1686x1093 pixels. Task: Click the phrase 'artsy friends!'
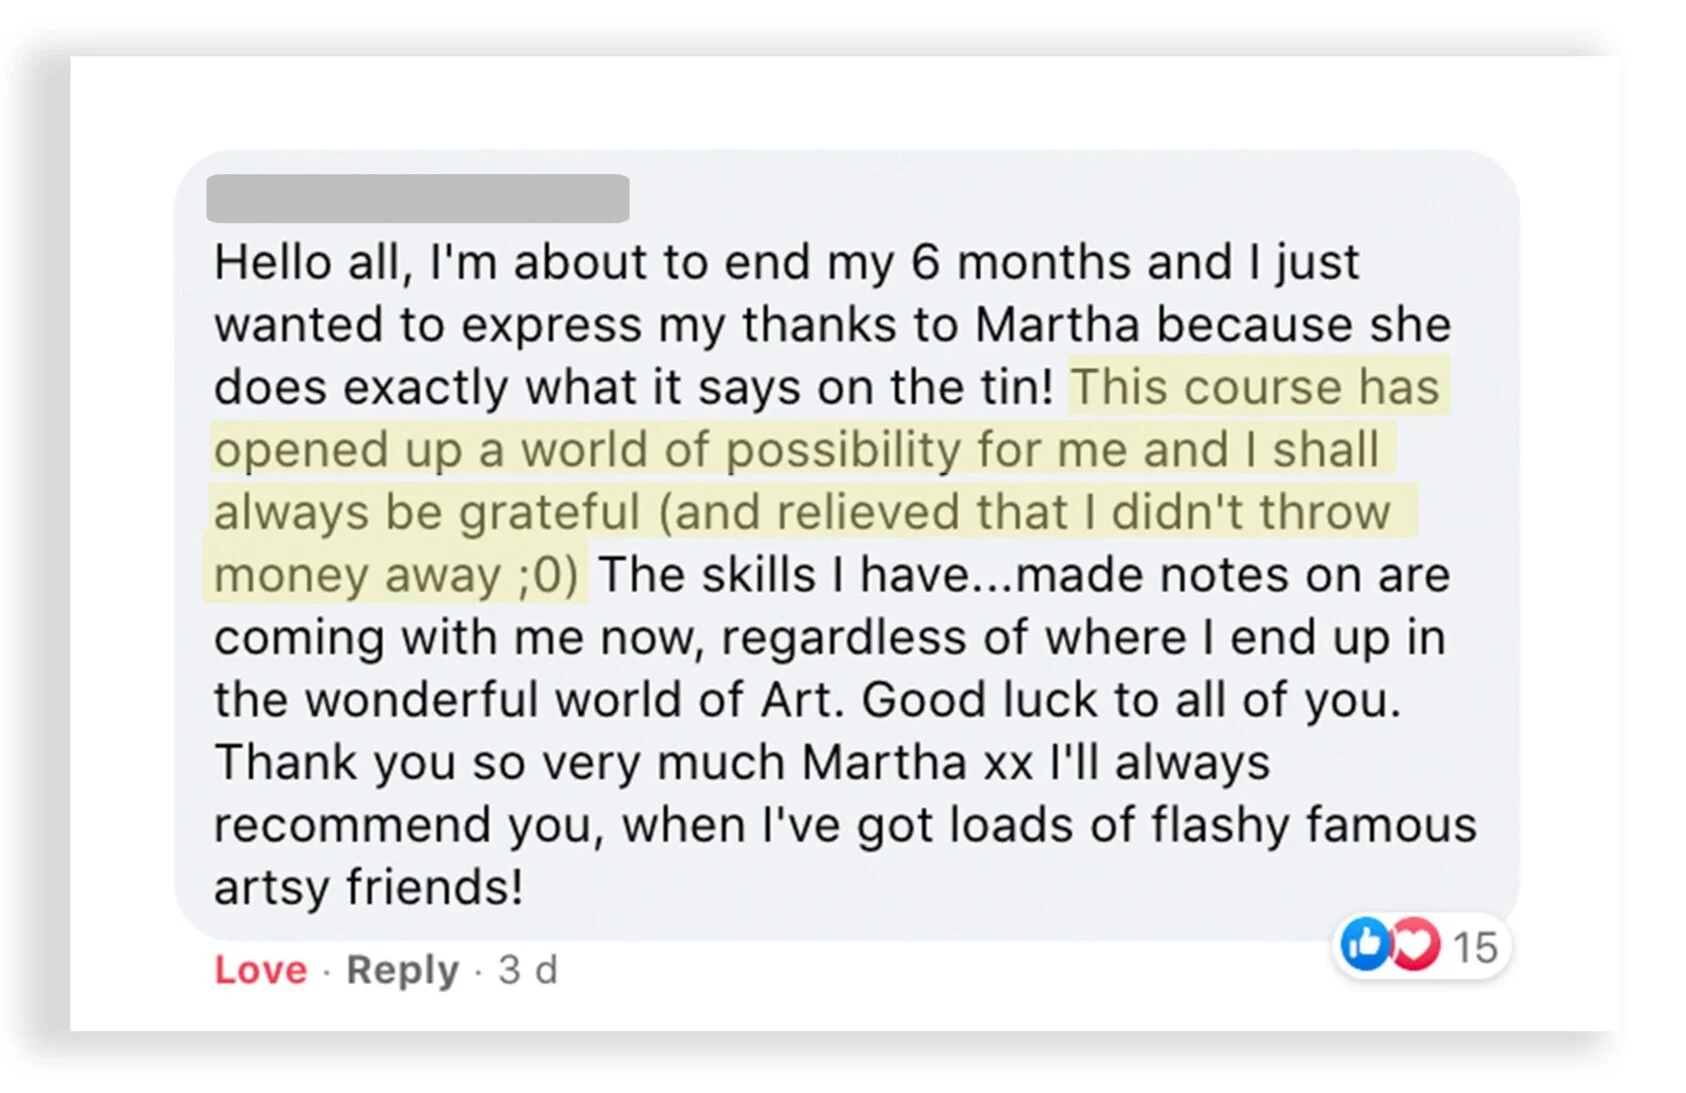pos(368,887)
